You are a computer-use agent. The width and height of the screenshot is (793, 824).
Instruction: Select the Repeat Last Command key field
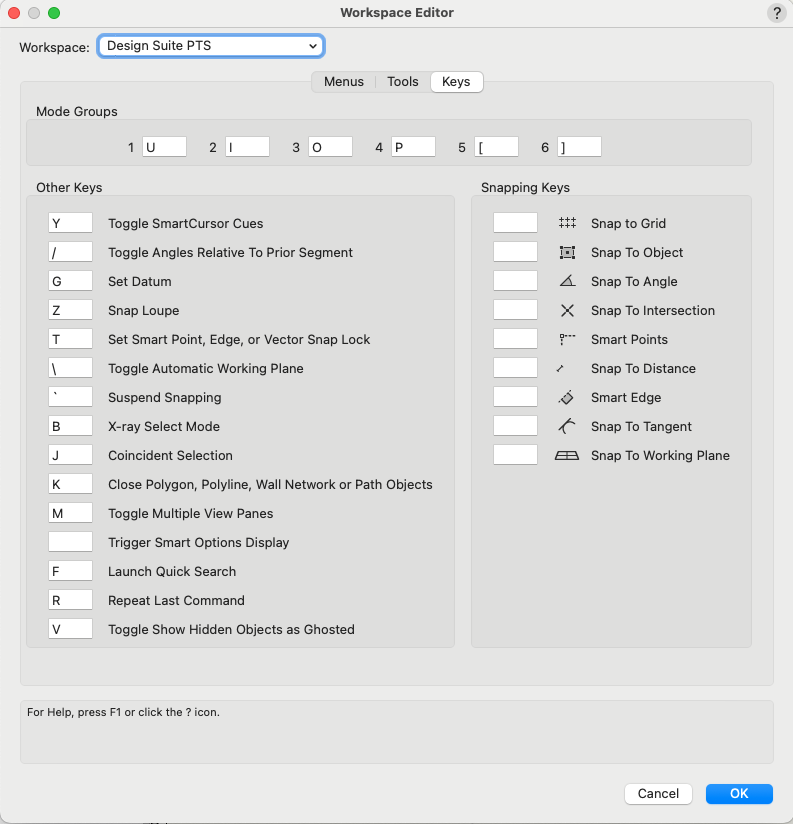70,600
